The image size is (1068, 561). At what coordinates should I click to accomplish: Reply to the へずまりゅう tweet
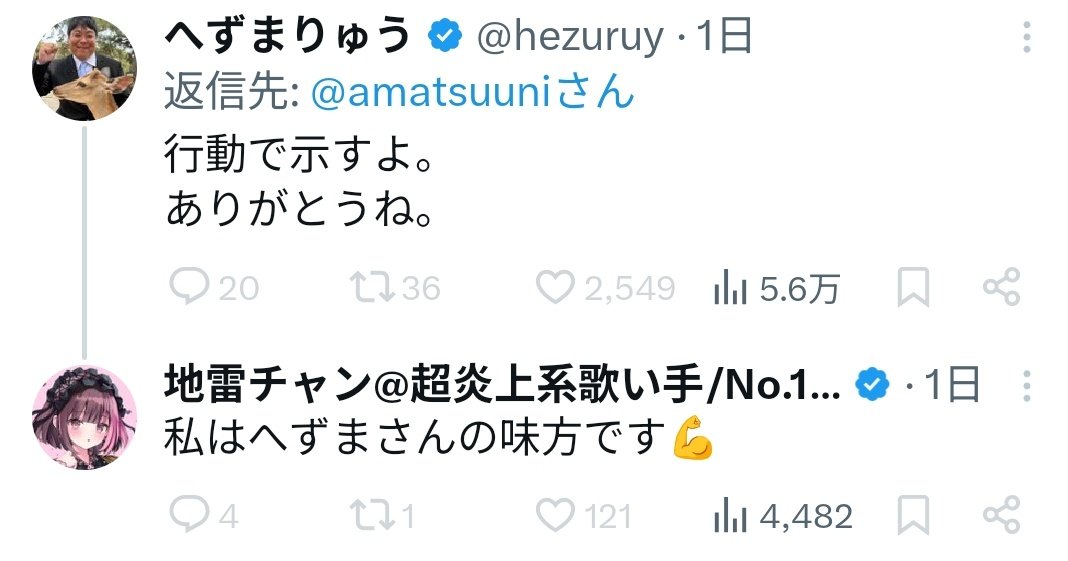tap(188, 288)
